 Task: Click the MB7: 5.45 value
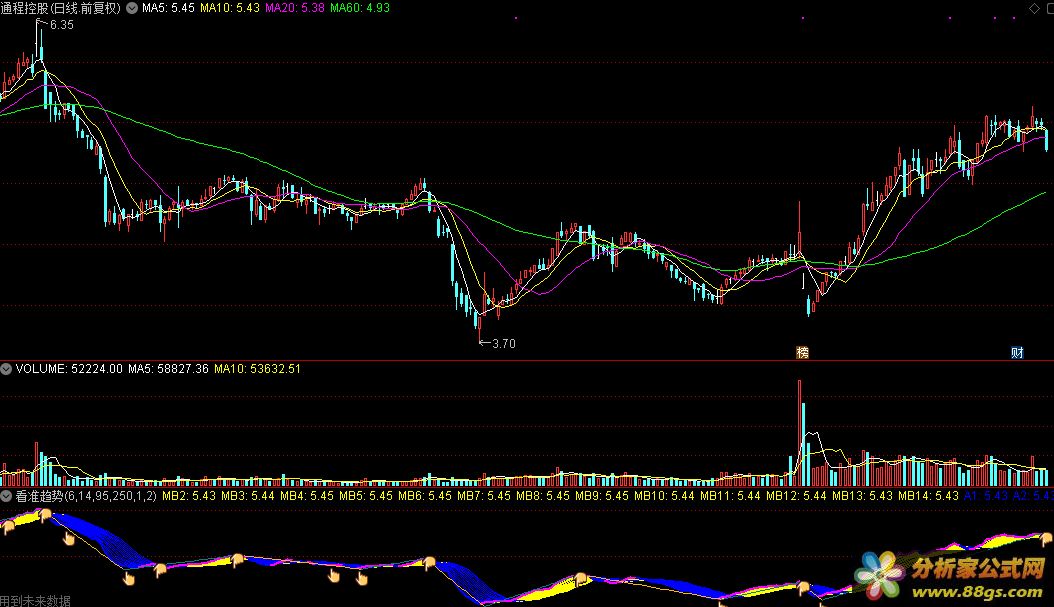coord(484,496)
